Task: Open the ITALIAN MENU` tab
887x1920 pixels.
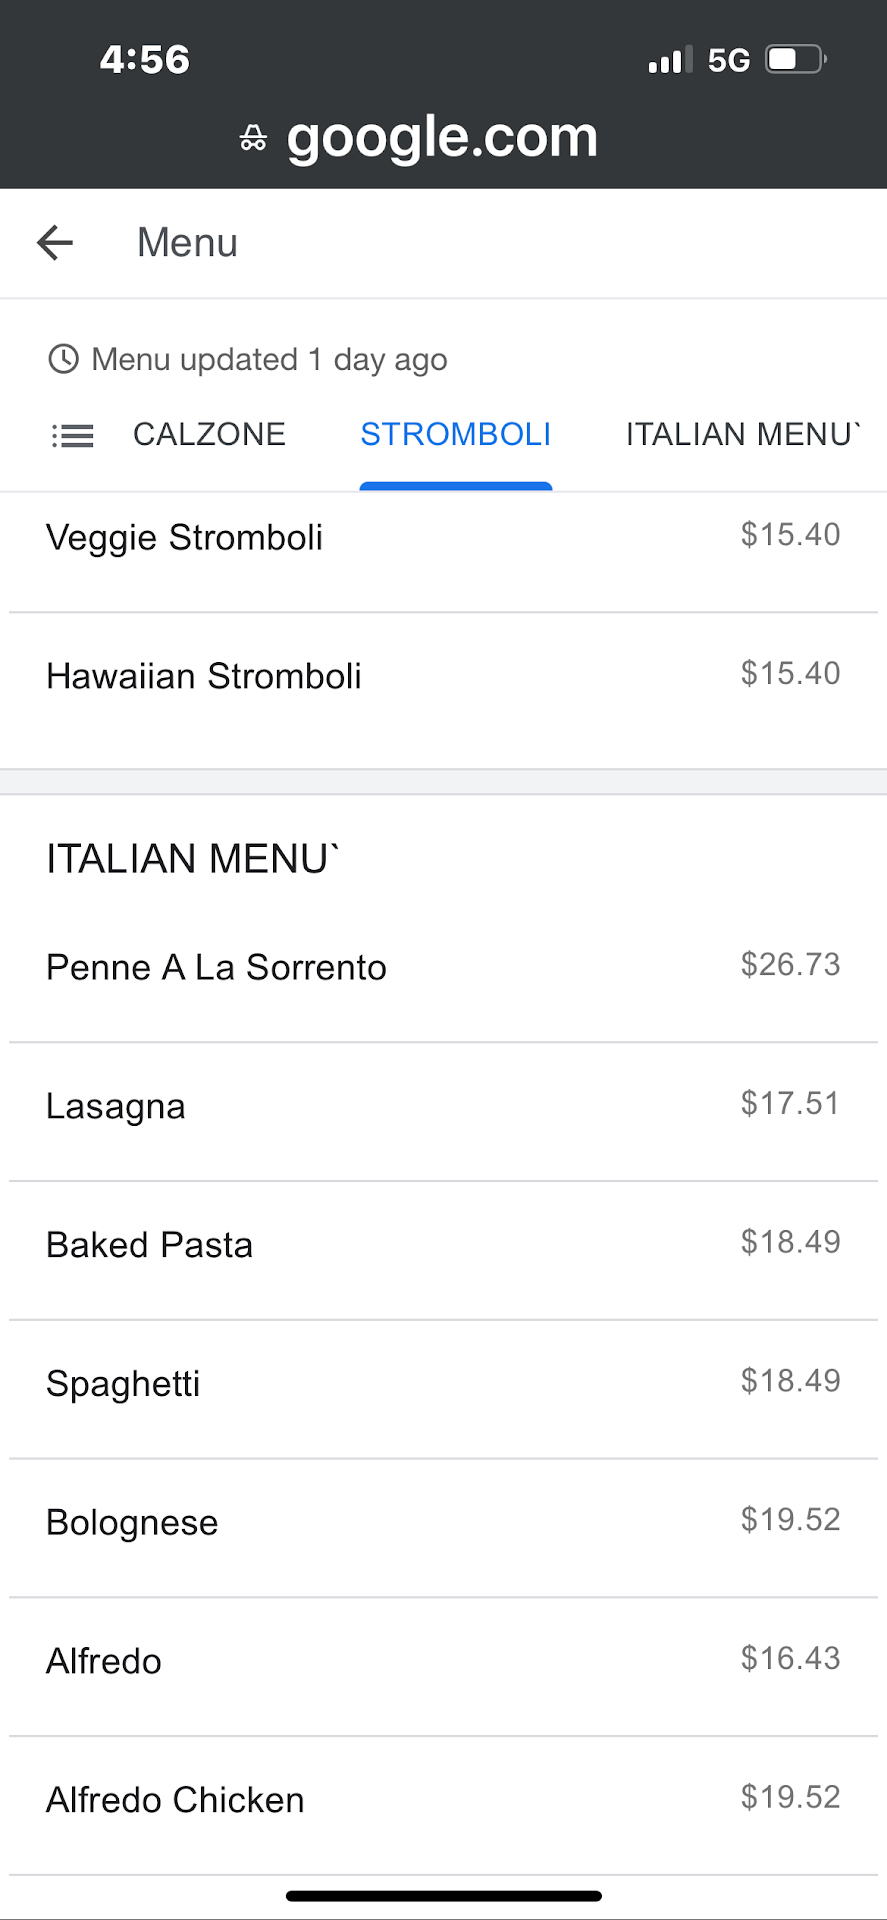Action: click(x=742, y=435)
